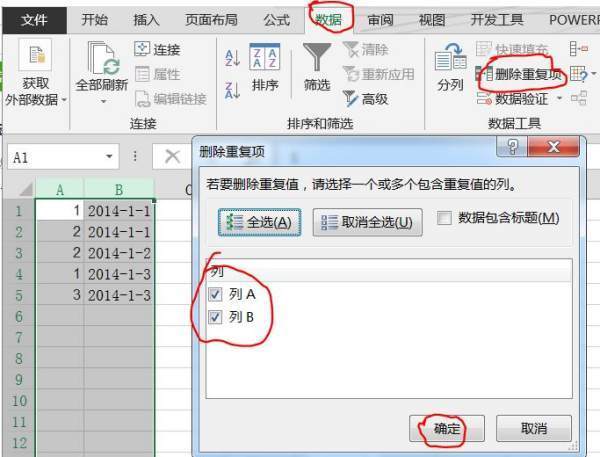Click the 编辑链接 button
Screen dimensions: 600x457
pyautogui.click(x=171, y=99)
